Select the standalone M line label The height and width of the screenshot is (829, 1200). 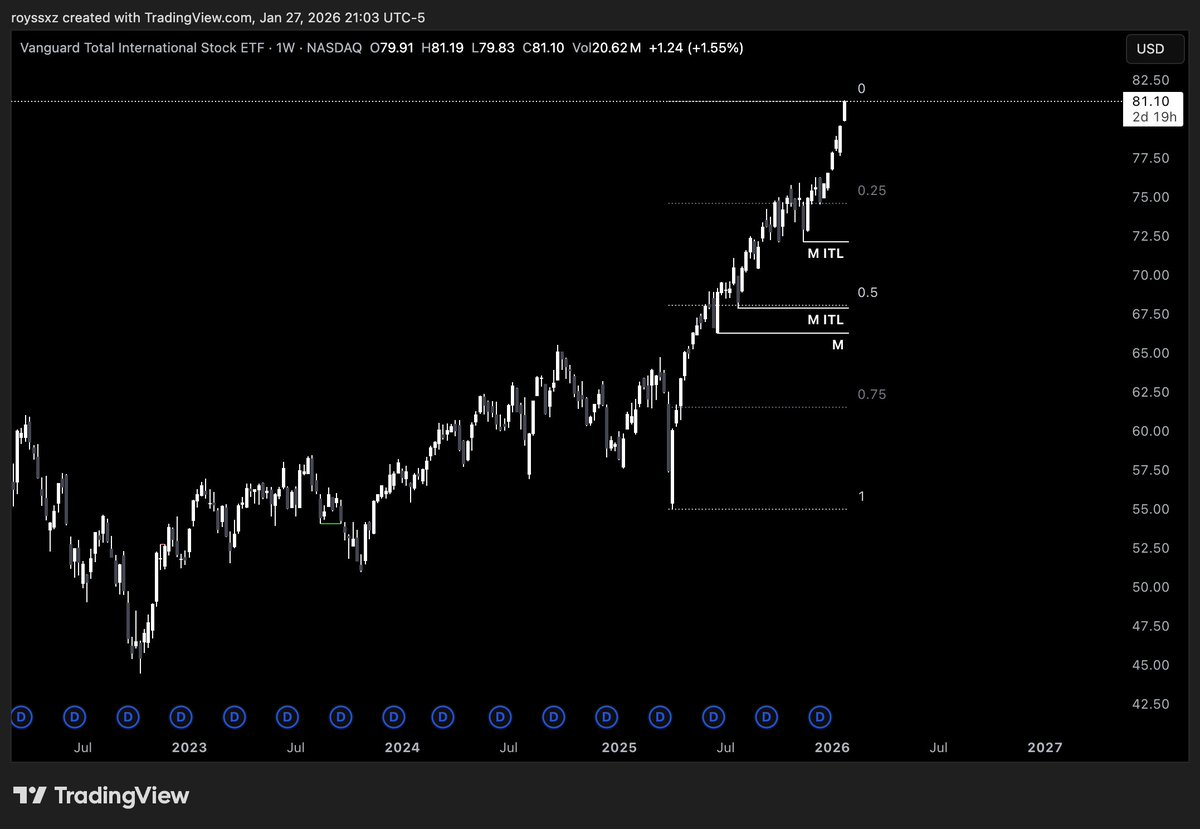(x=838, y=345)
